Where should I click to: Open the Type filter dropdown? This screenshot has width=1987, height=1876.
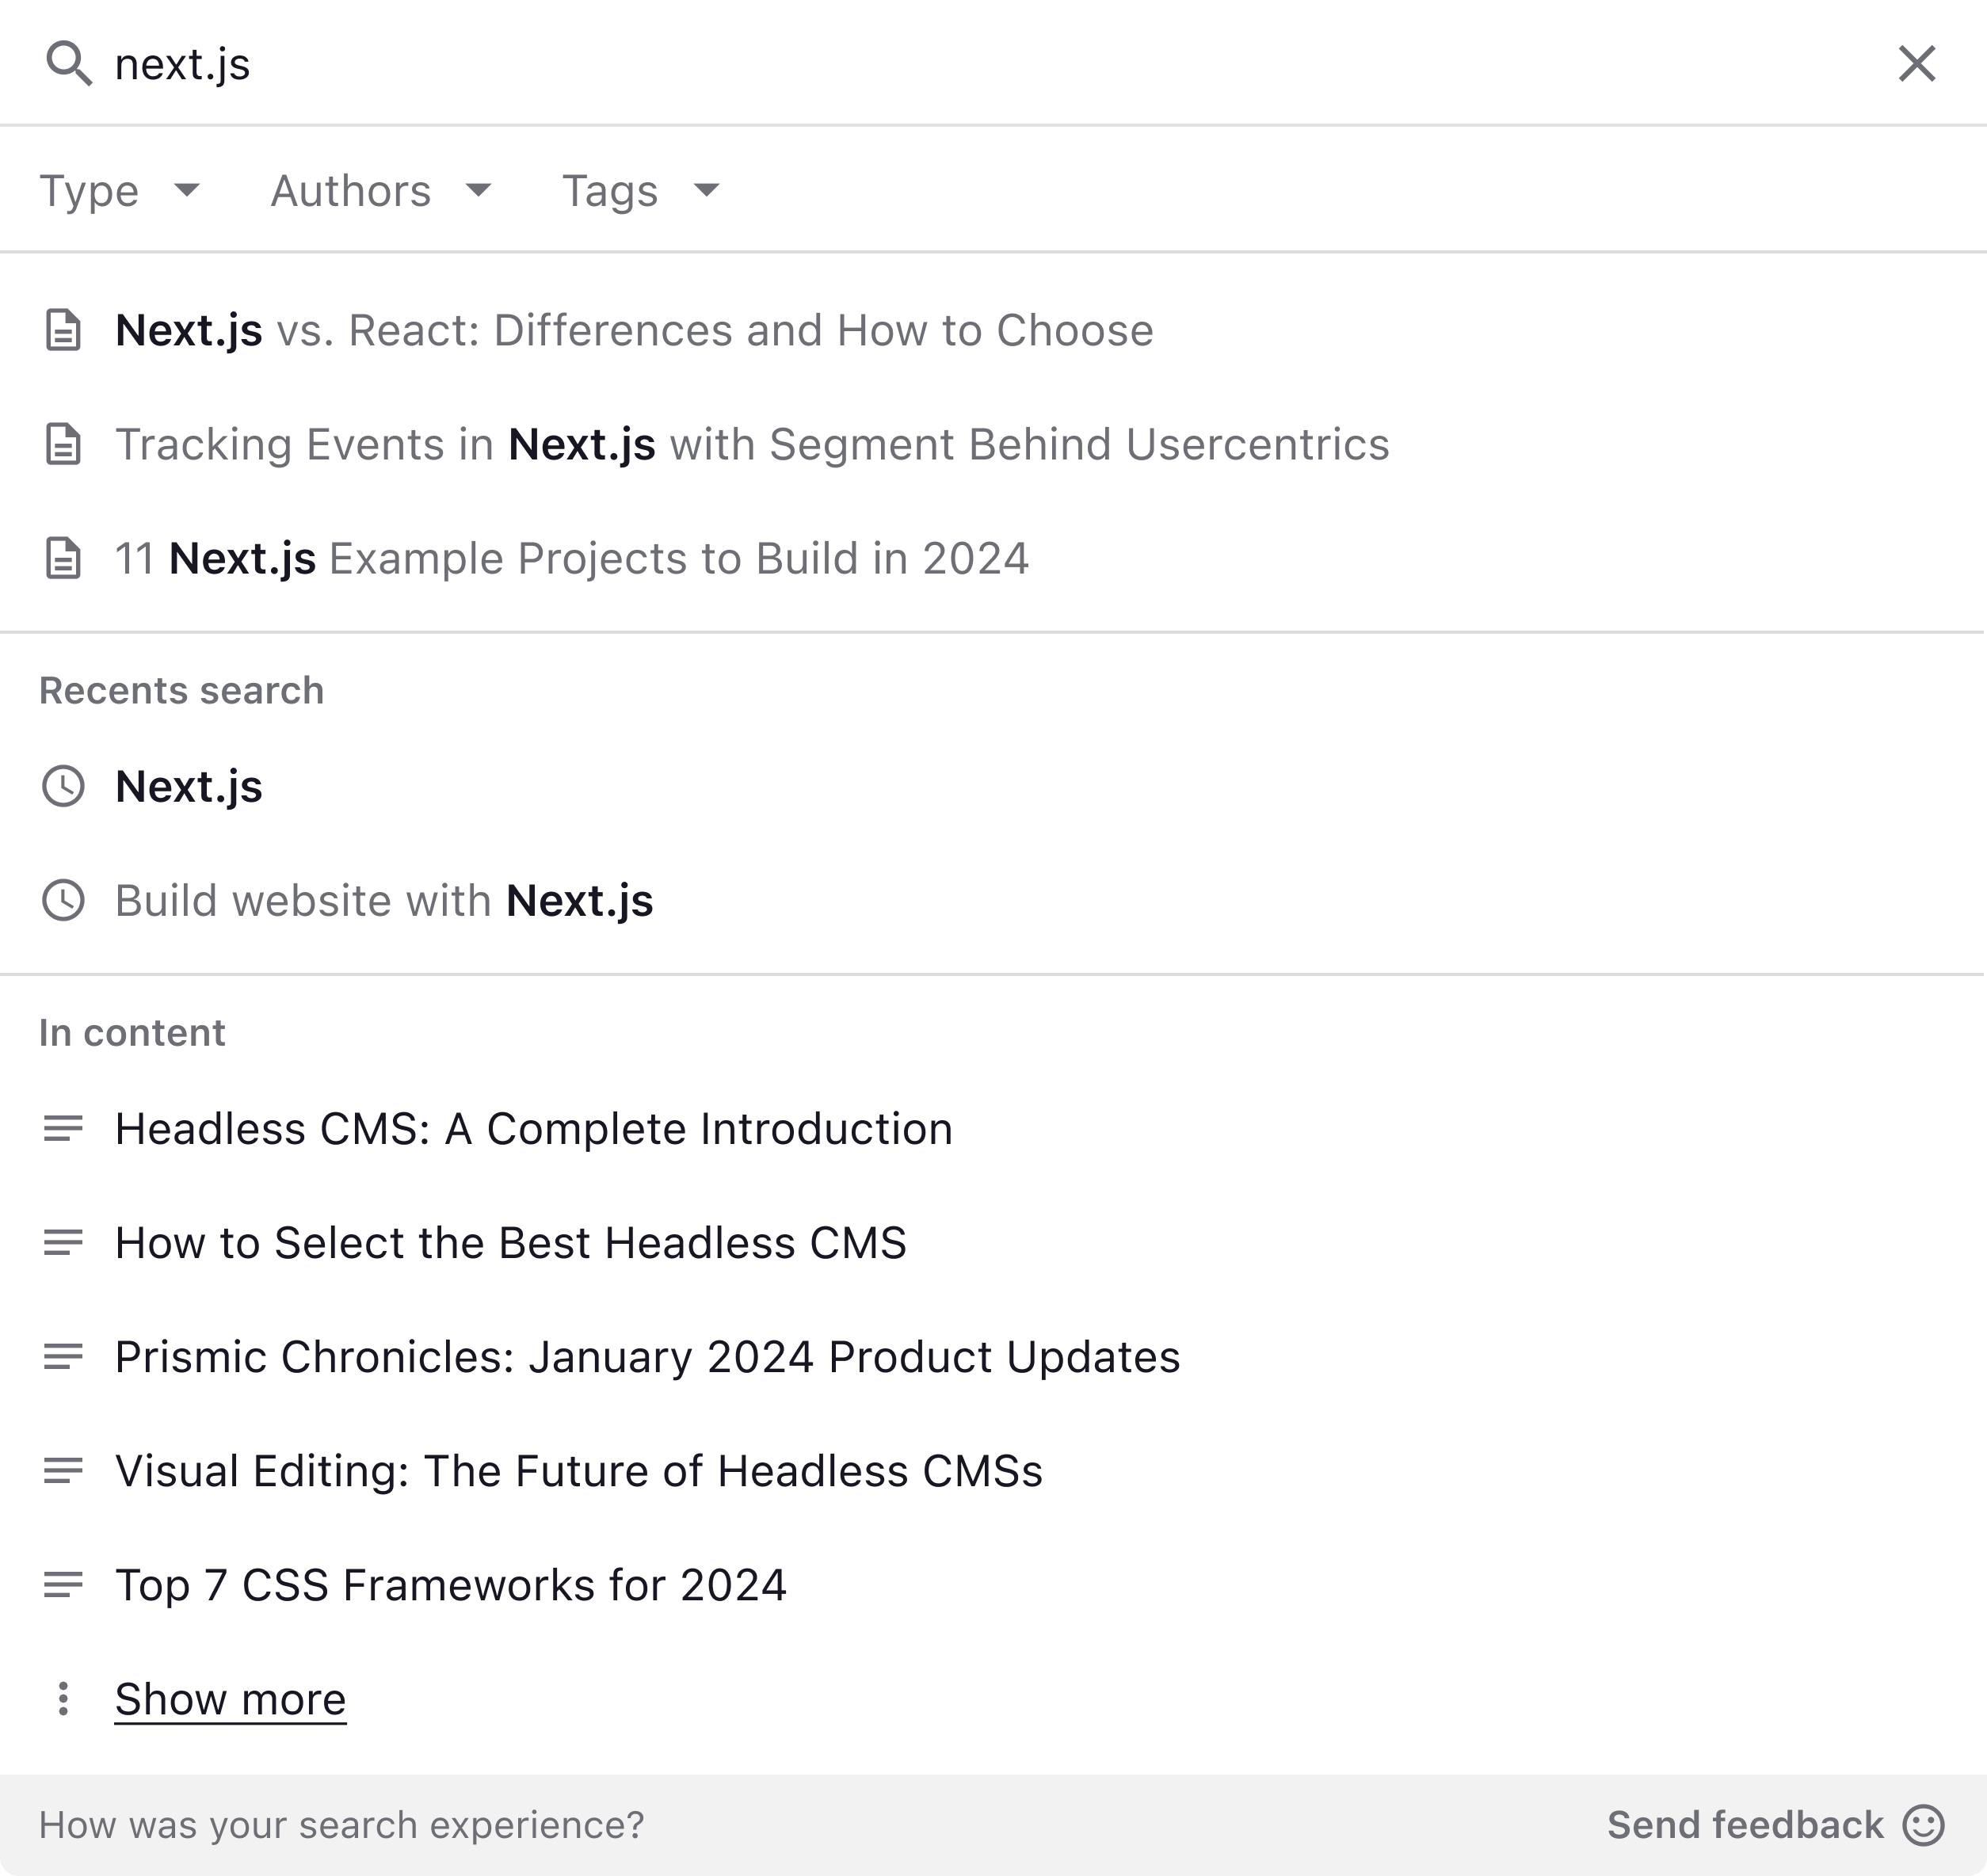tap(120, 190)
